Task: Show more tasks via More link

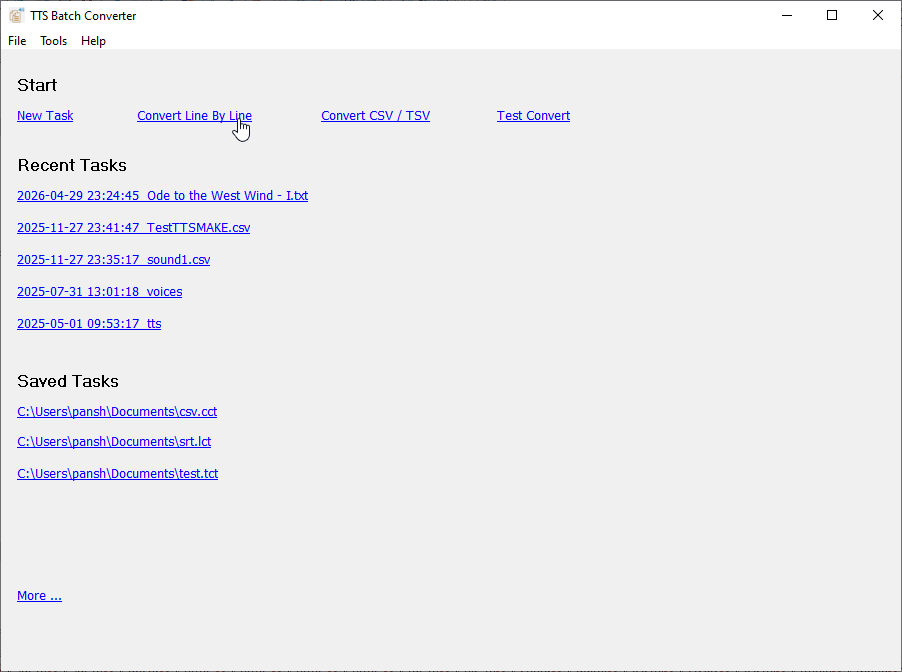Action: pyautogui.click(x=39, y=595)
